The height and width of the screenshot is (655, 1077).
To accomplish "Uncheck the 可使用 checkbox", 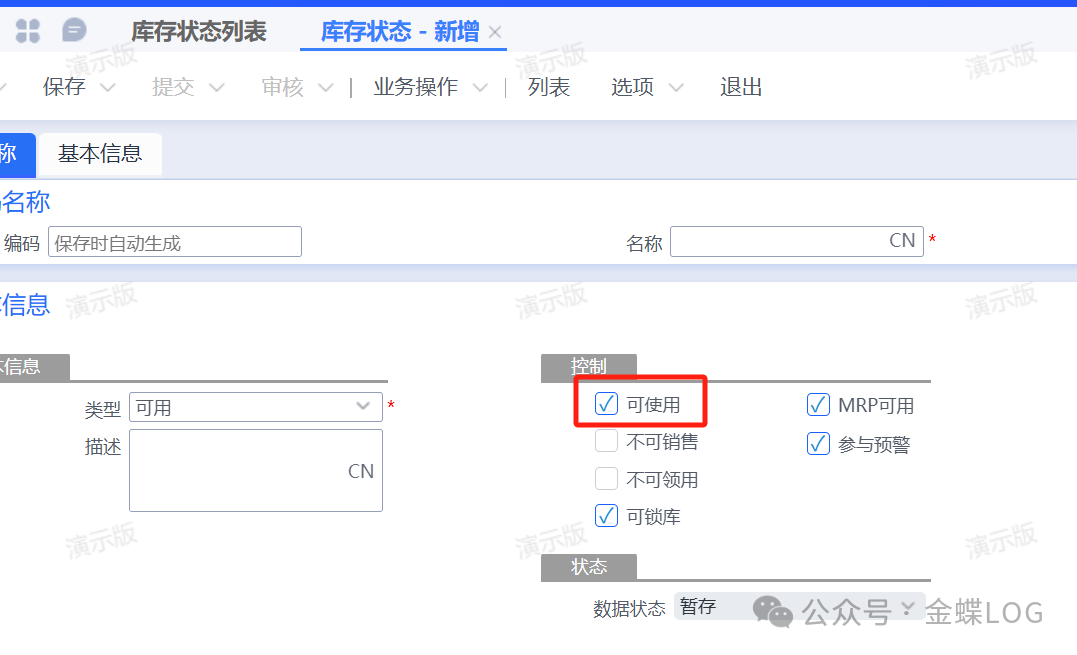I will click(606, 404).
